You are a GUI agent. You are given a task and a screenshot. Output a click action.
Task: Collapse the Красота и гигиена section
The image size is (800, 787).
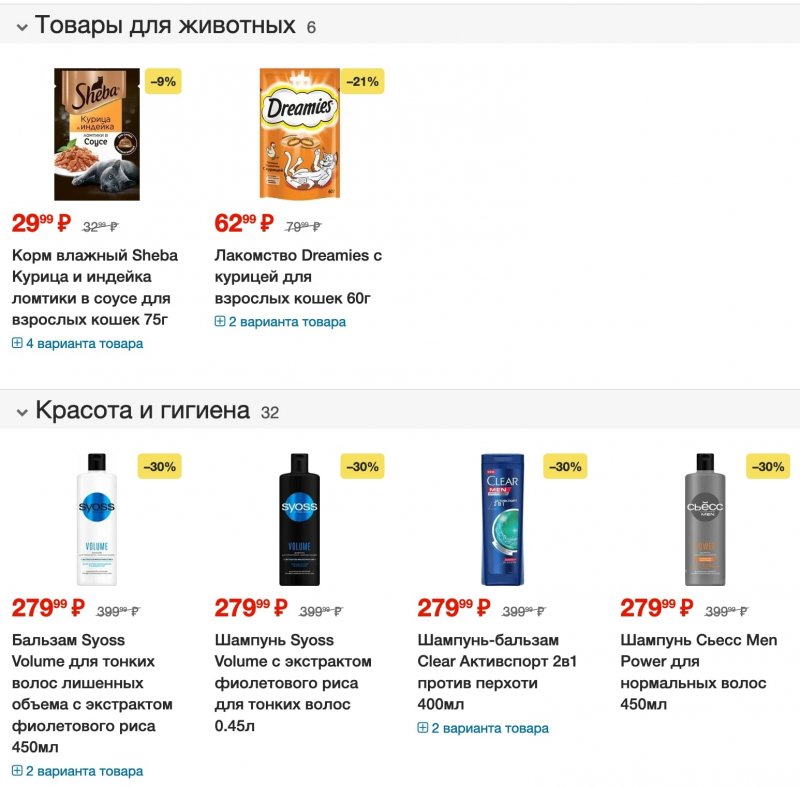pos(21,411)
